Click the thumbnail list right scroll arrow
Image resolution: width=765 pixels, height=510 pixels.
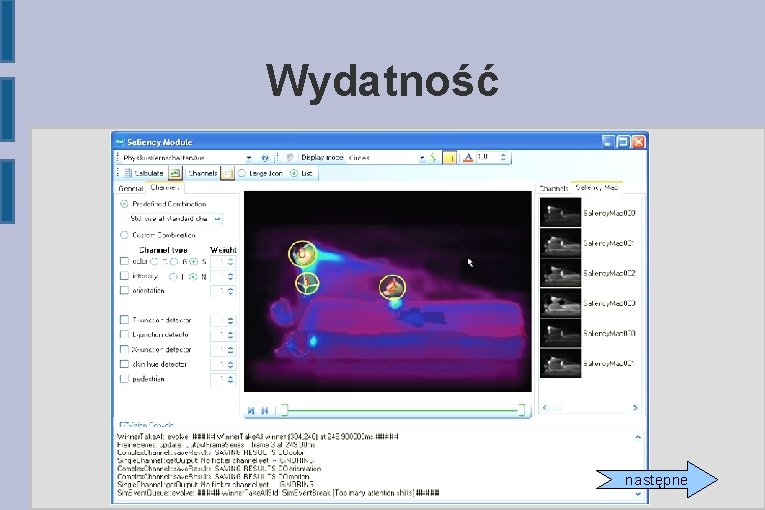pyautogui.click(x=635, y=408)
